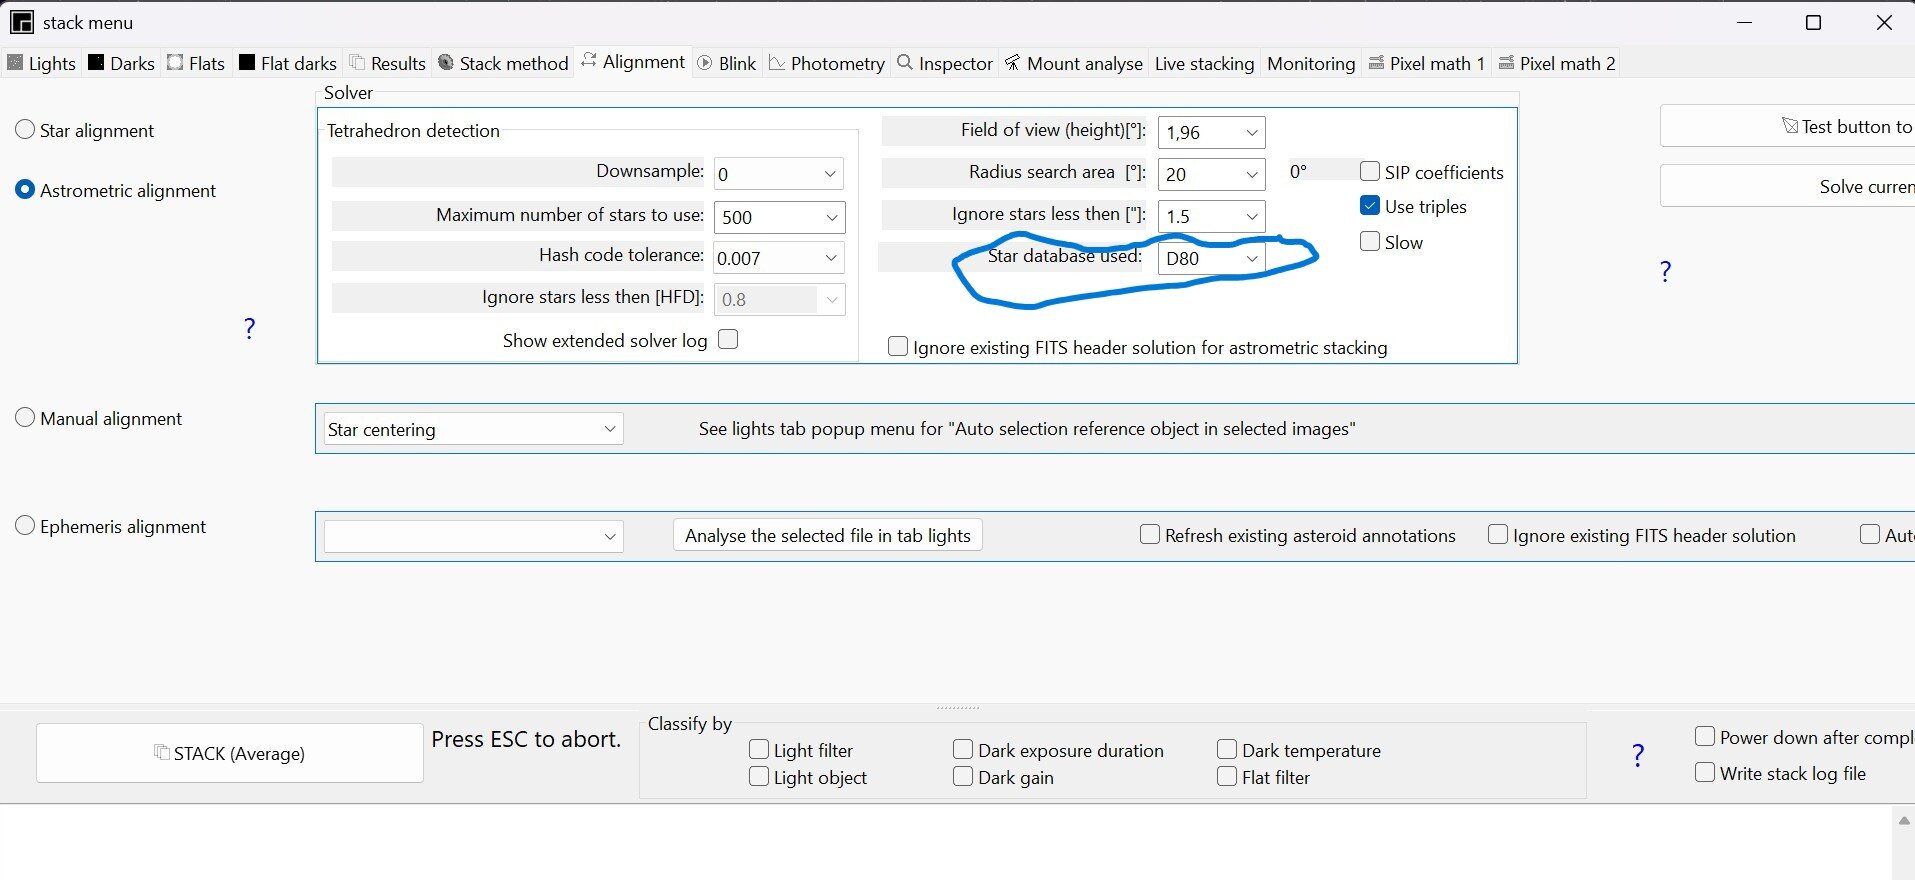Image resolution: width=1915 pixels, height=880 pixels.
Task: Open the help question mark beside Classify by options
Action: point(1638,755)
